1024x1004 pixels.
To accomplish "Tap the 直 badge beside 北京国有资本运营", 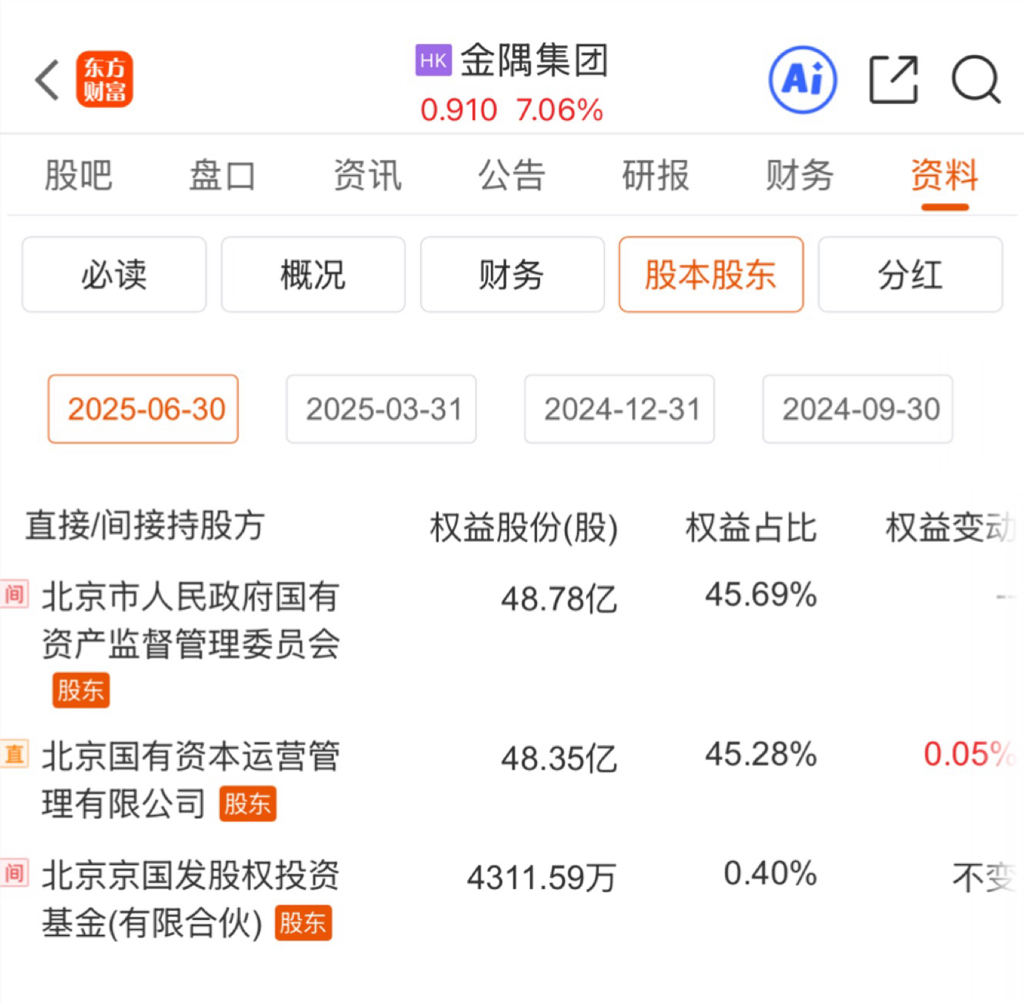I will [x=14, y=754].
